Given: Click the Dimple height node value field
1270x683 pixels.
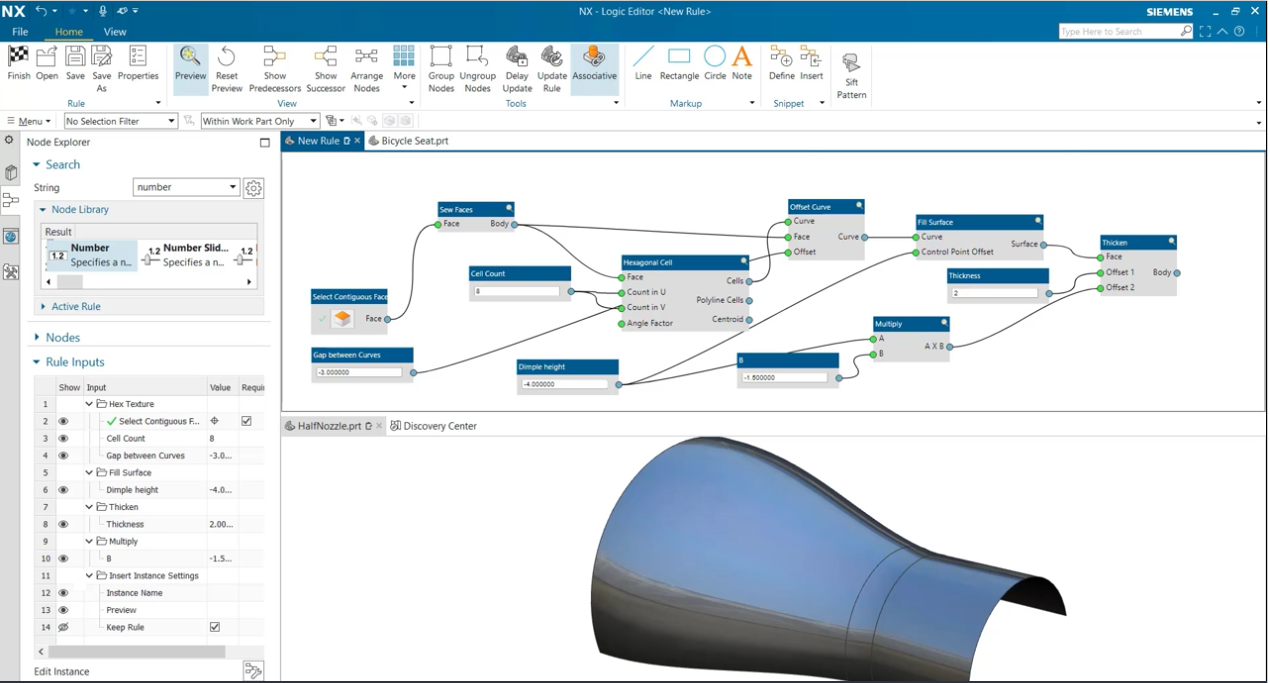Looking at the screenshot, I should pos(564,384).
